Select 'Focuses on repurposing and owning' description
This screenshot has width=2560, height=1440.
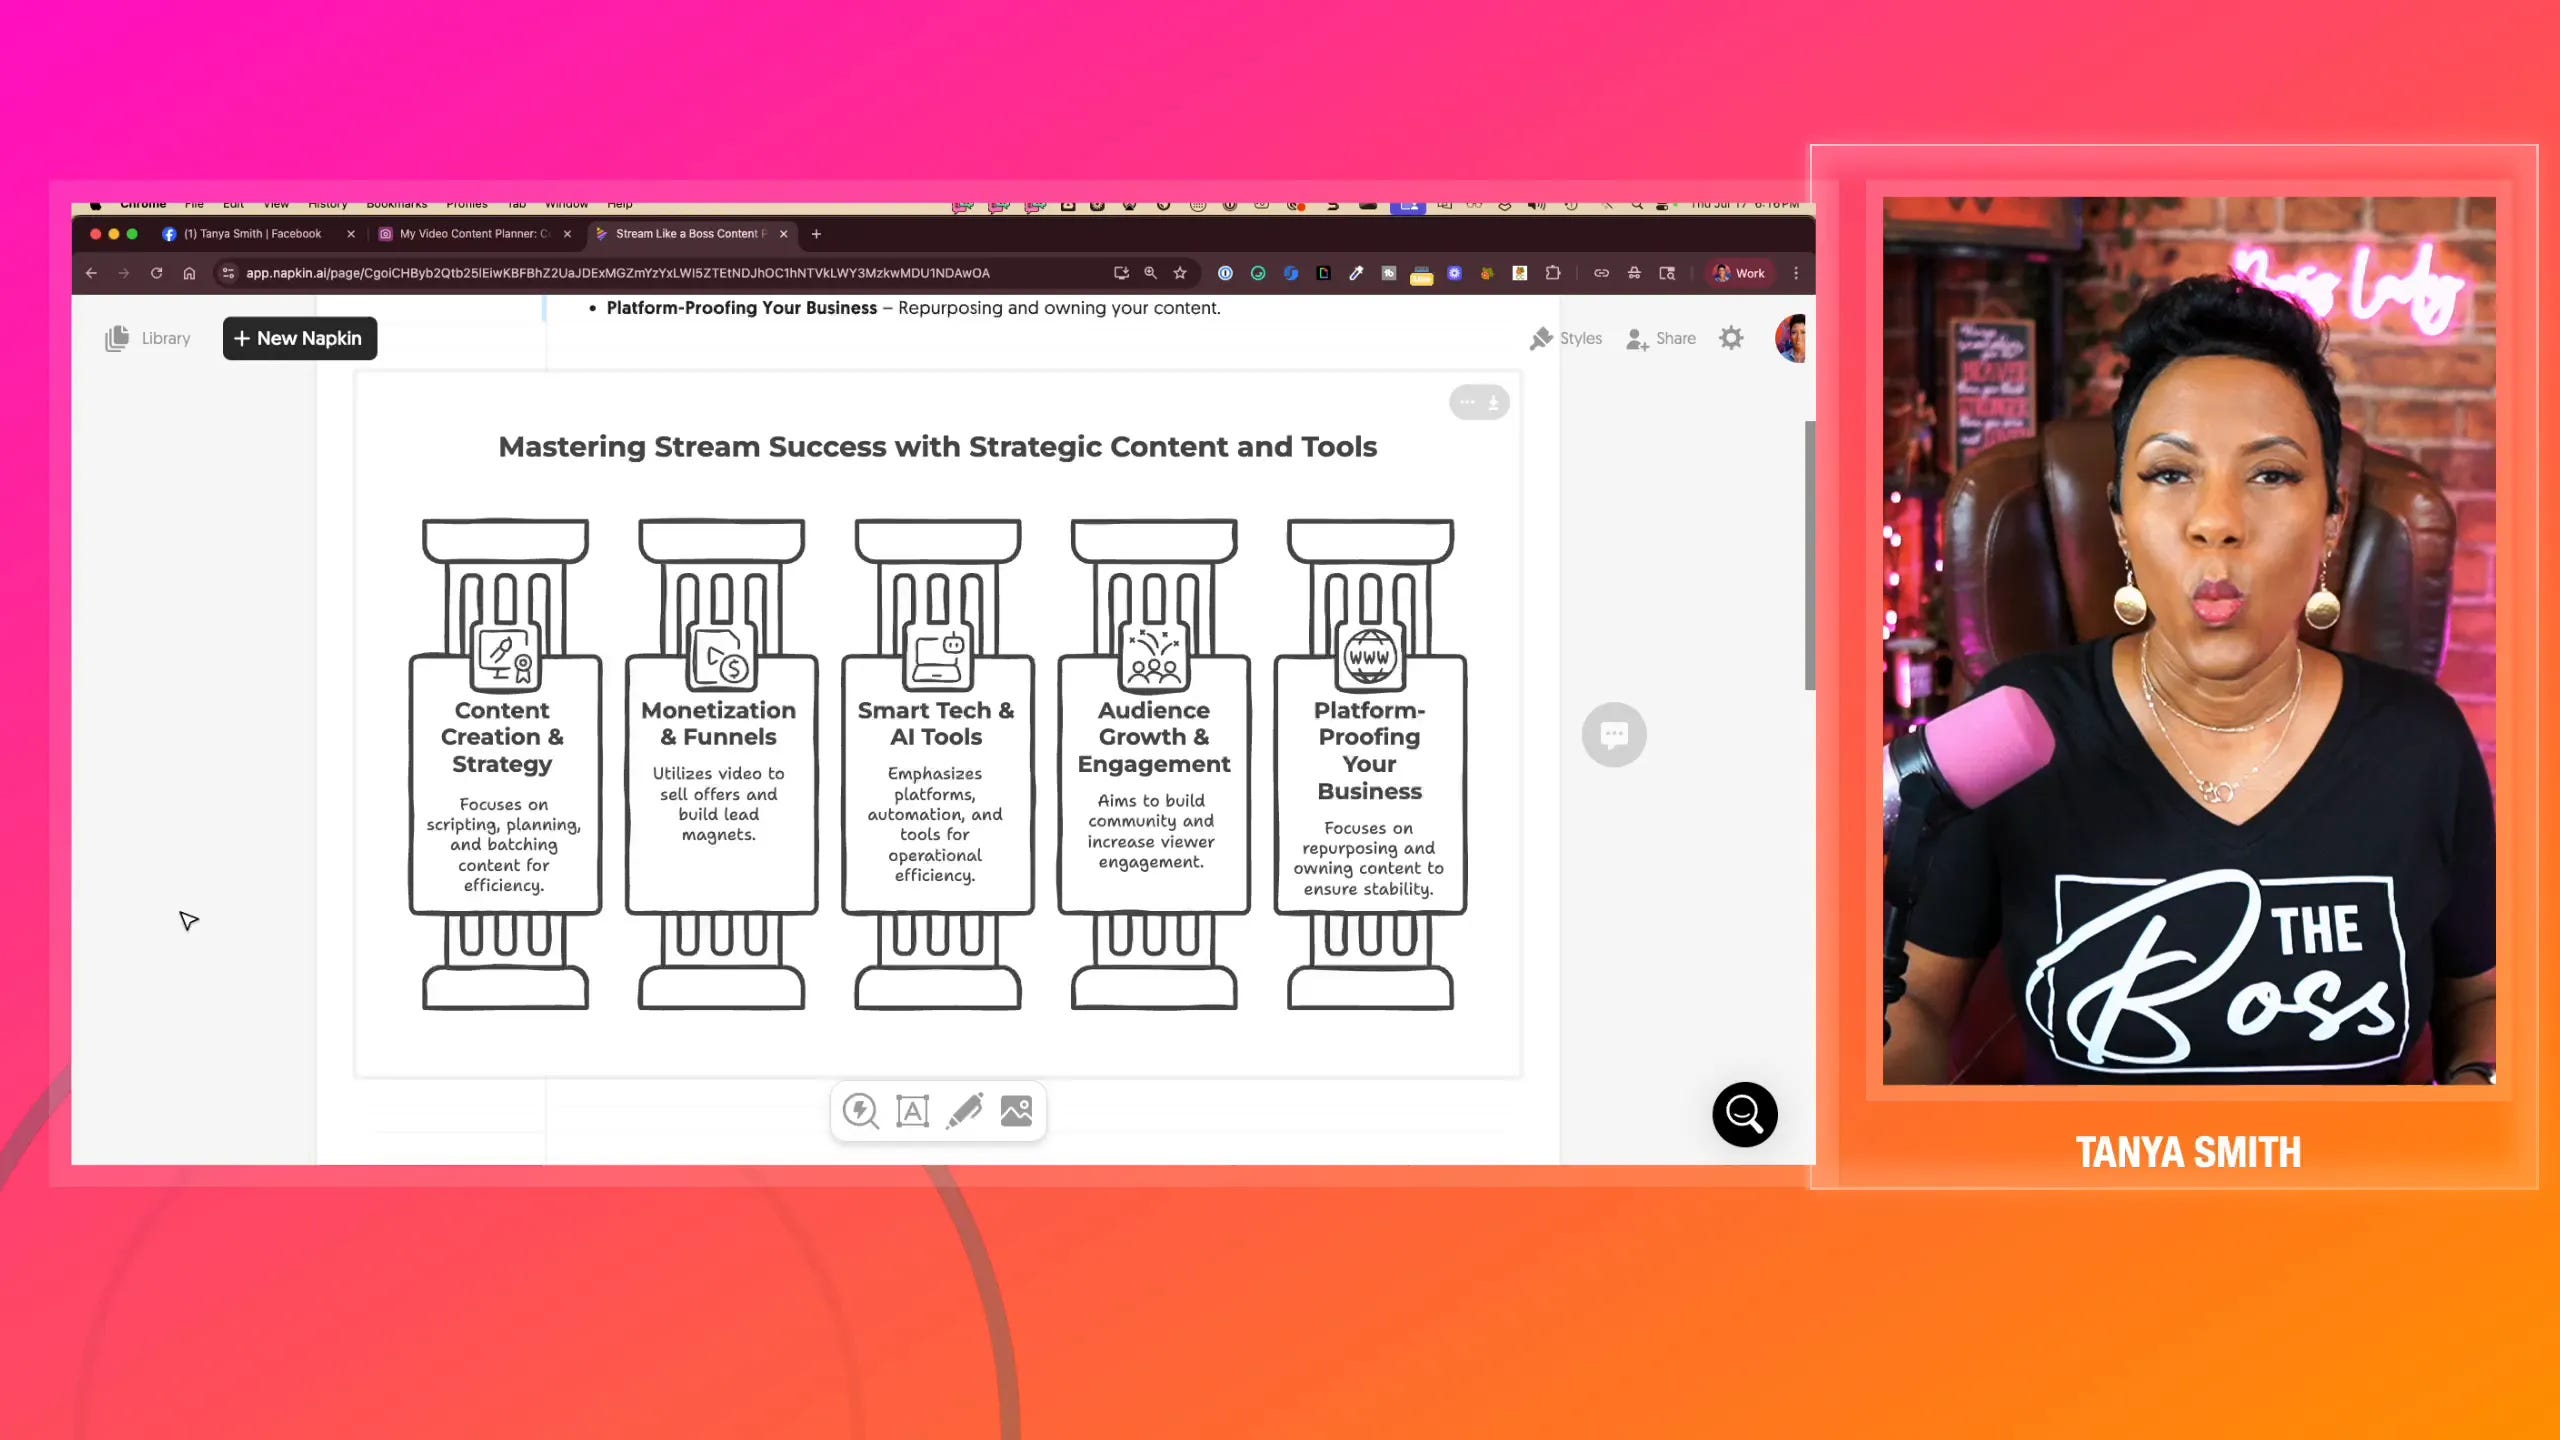click(x=1368, y=859)
